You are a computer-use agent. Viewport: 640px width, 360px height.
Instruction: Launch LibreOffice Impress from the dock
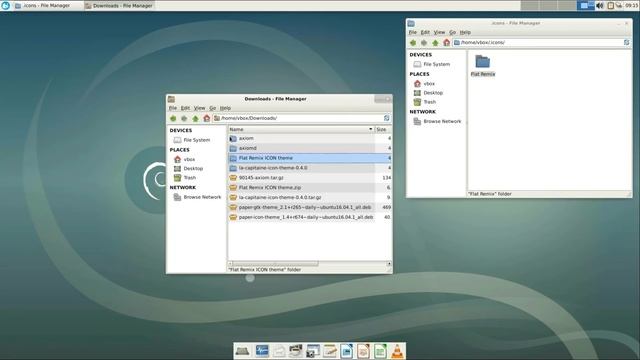(363, 351)
